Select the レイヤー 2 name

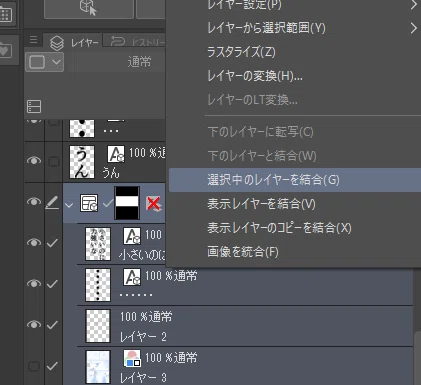[x=143, y=337]
